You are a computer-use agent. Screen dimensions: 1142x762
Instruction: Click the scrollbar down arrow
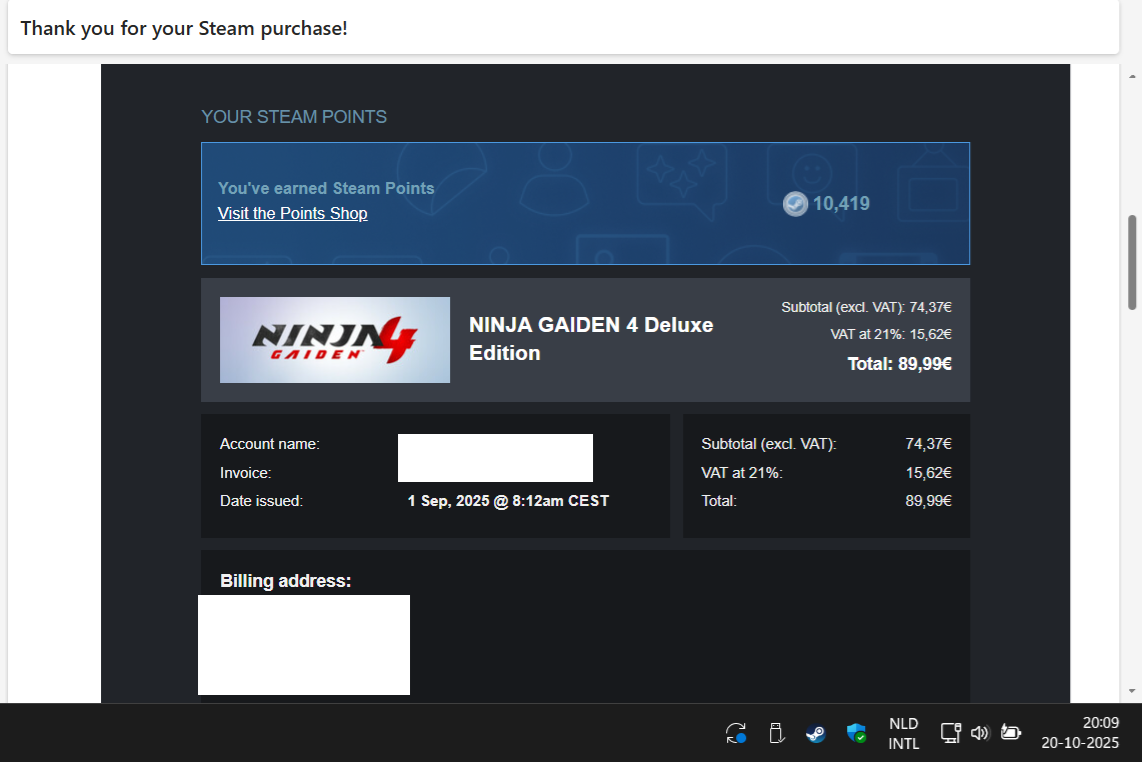[x=1132, y=691]
